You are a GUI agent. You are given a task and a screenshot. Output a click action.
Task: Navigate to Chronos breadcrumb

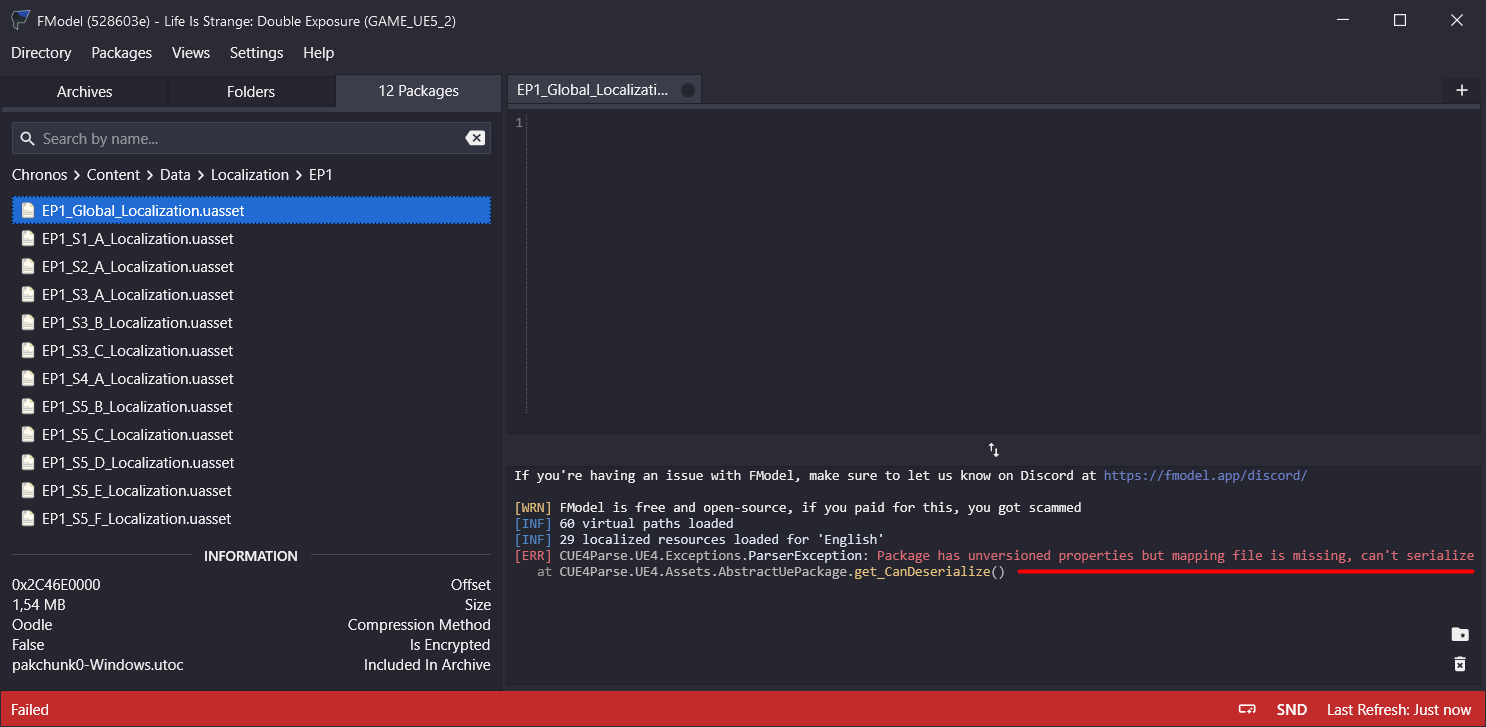[39, 175]
